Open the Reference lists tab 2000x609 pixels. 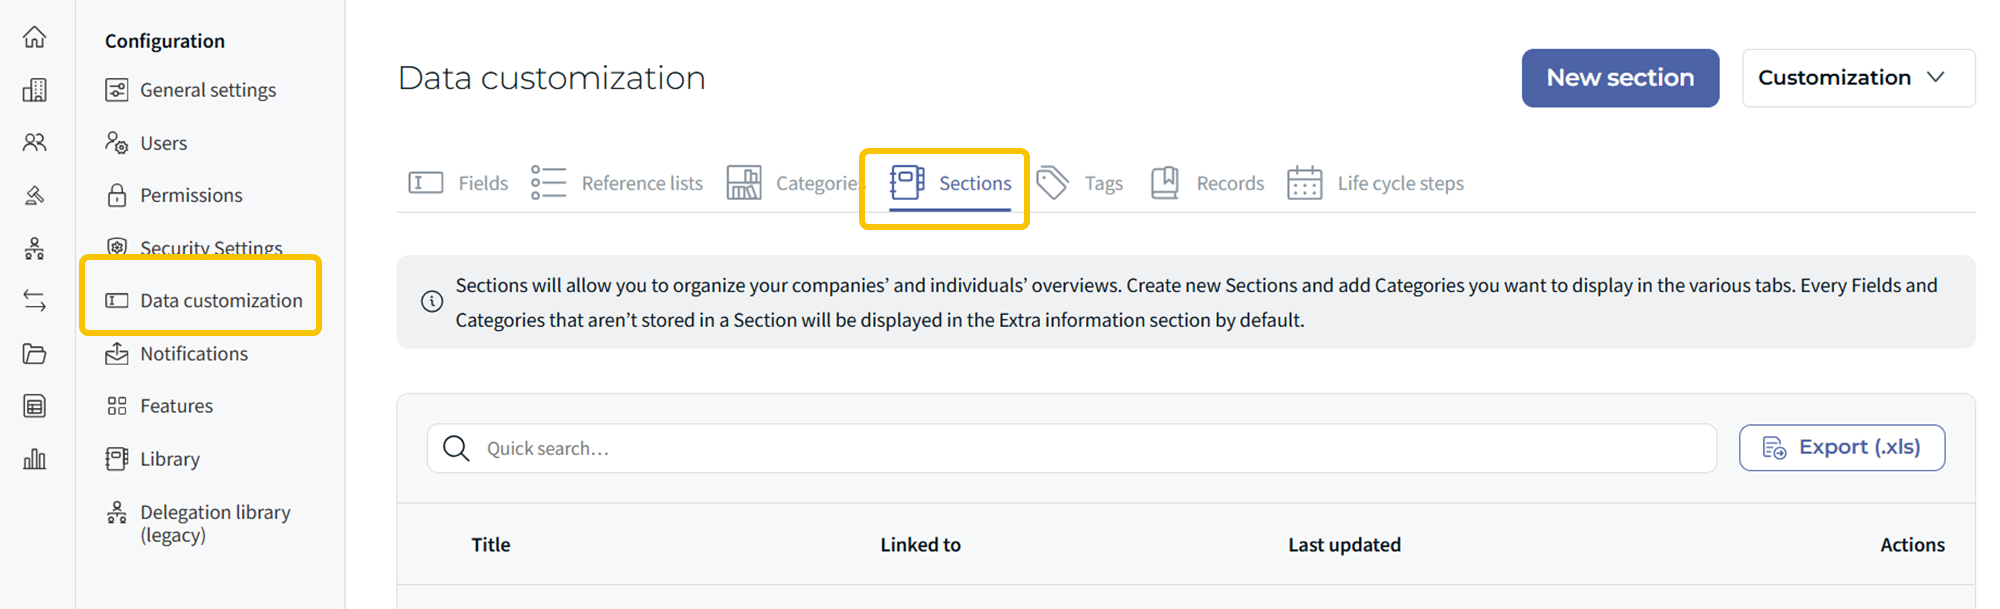617,183
